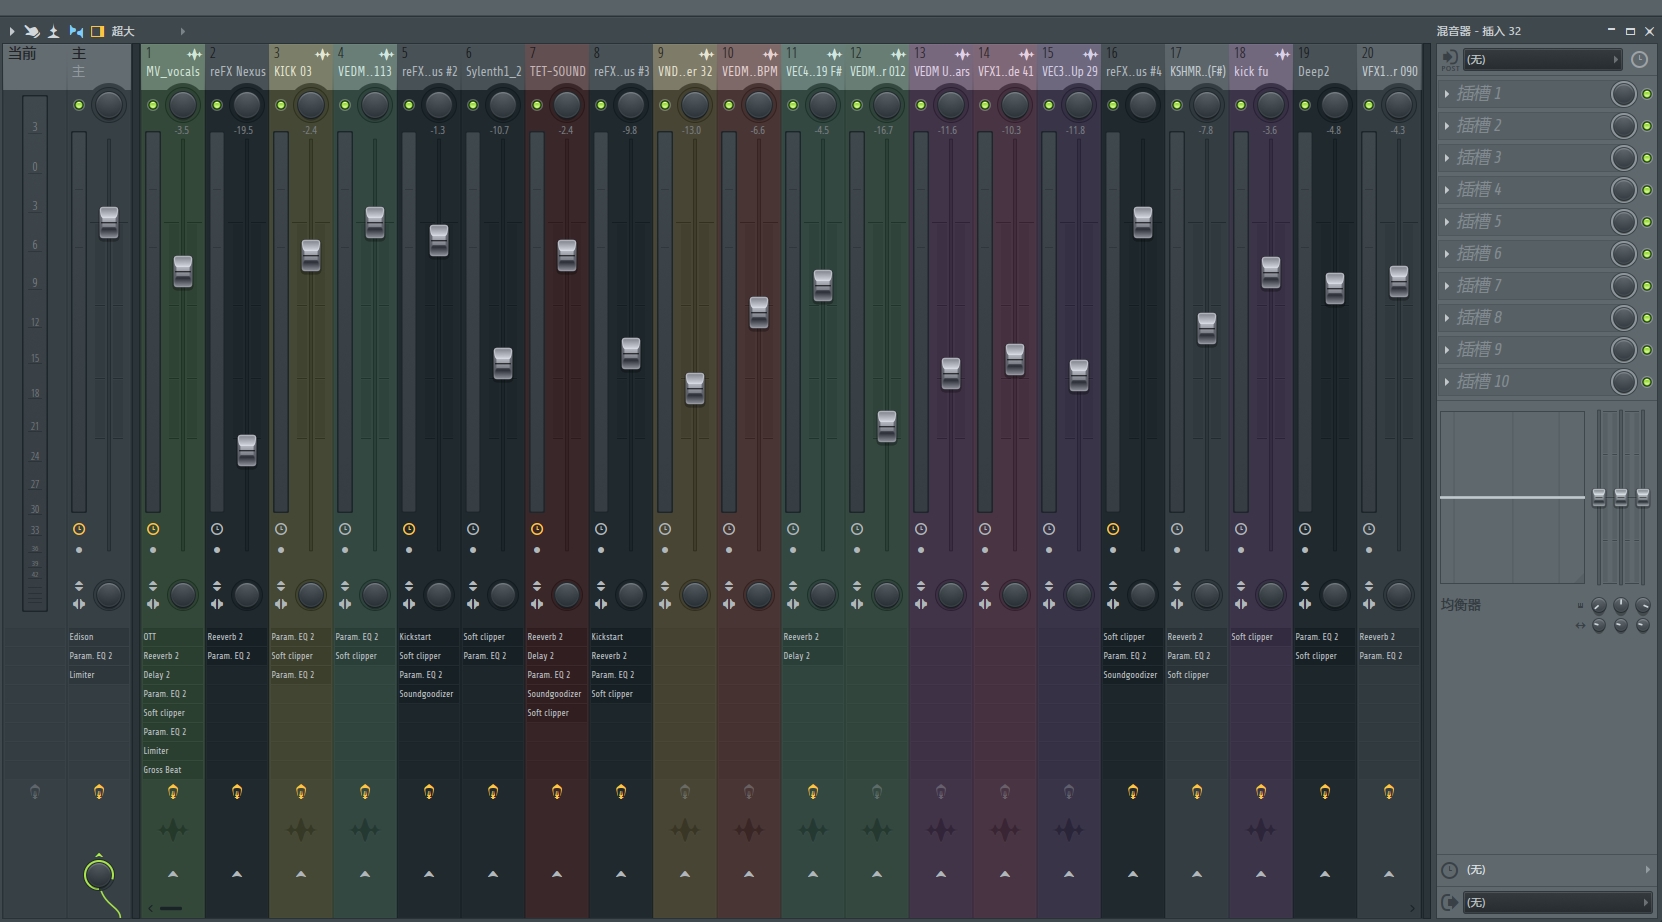Click the swap stereo arrows on KICK 03 track
This screenshot has height=922, width=1662.
click(x=281, y=604)
